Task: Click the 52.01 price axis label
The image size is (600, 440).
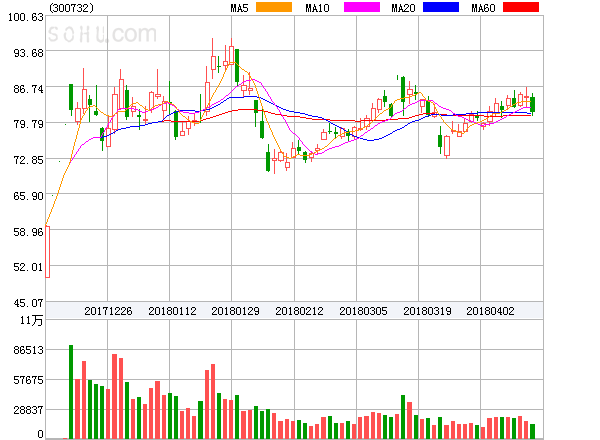Action: (x=29, y=267)
